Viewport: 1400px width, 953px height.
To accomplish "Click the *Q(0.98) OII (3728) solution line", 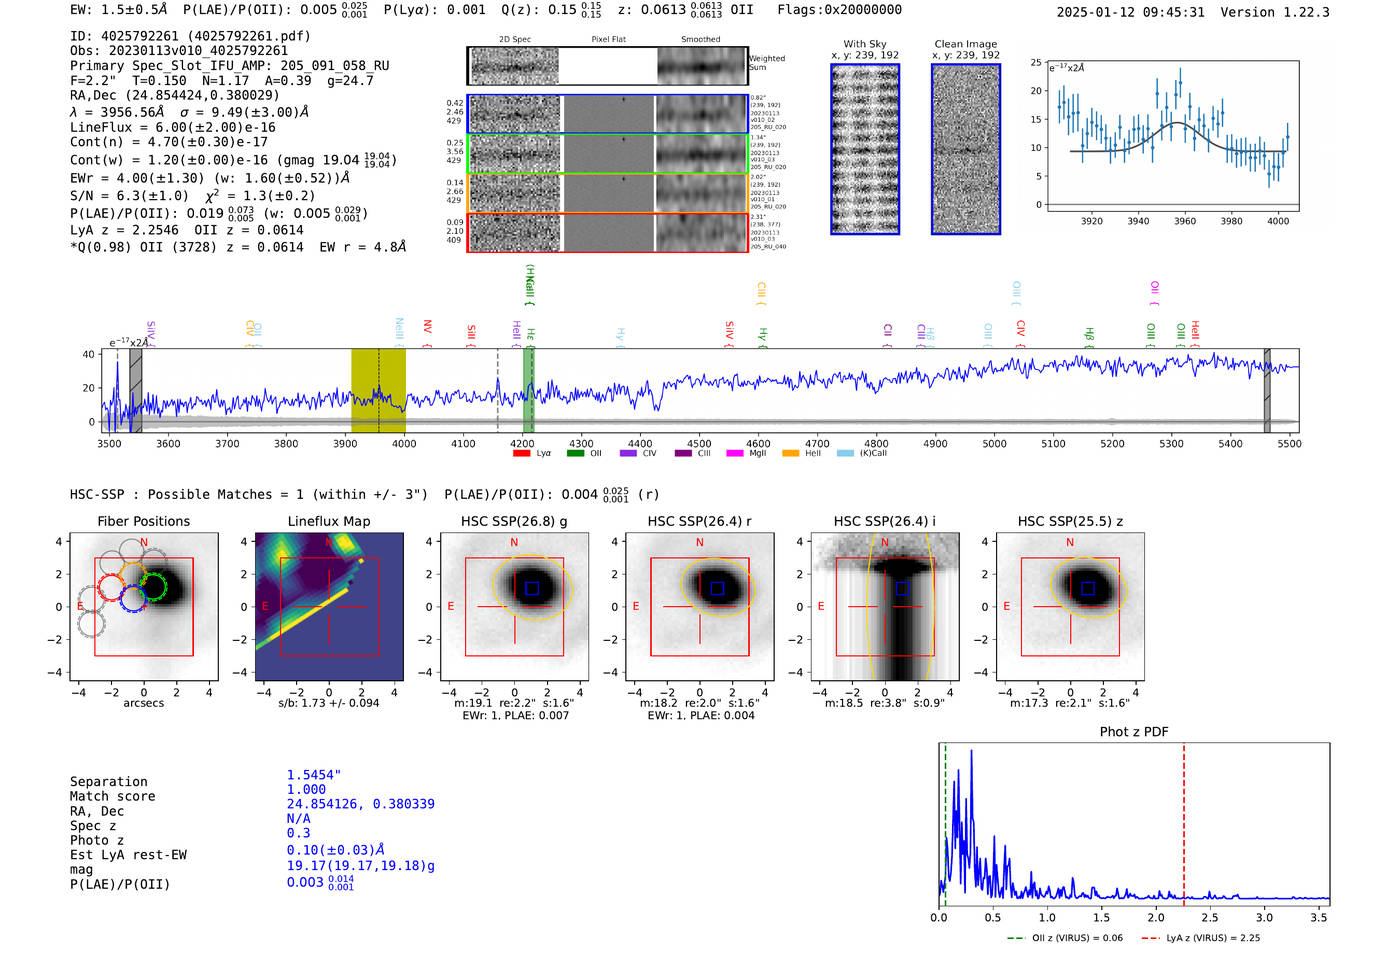I will [238, 247].
